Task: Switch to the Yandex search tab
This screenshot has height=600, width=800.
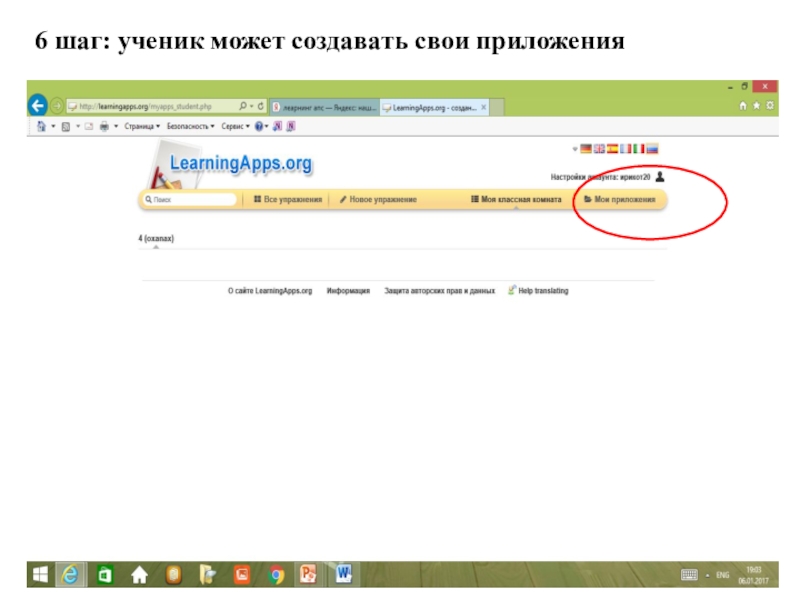Action: click(323, 106)
